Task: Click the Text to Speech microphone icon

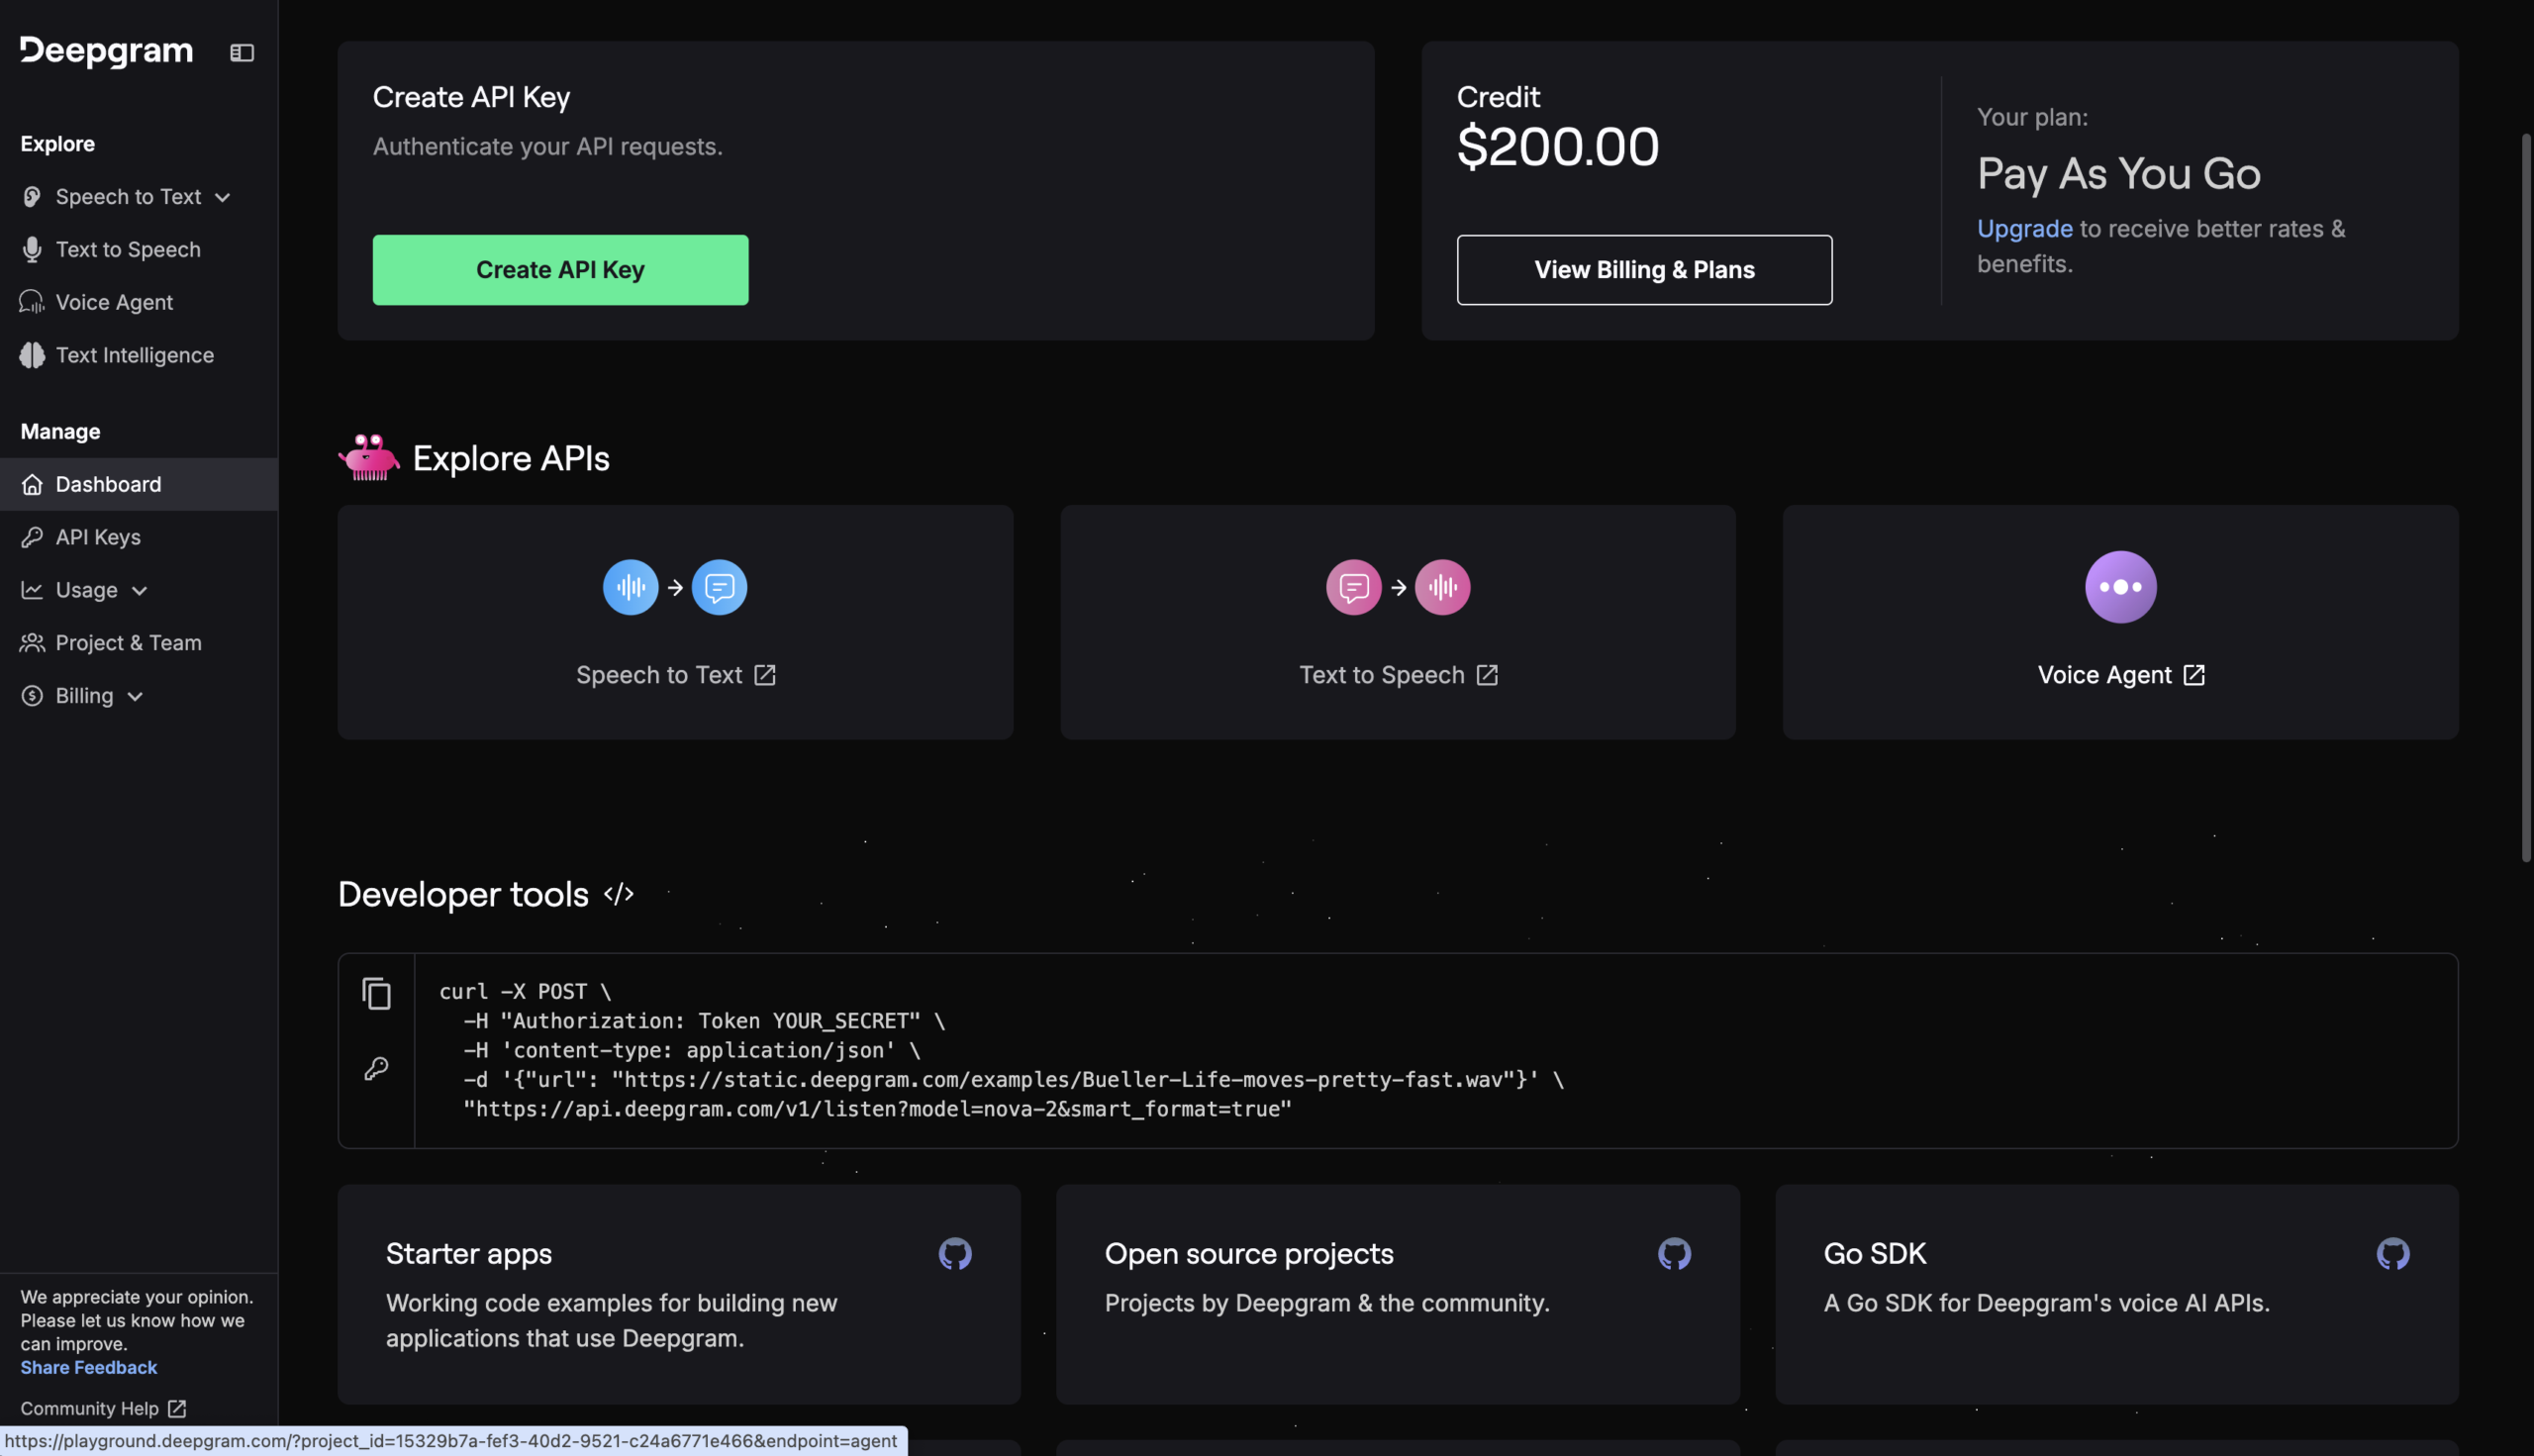Action: pos(32,250)
